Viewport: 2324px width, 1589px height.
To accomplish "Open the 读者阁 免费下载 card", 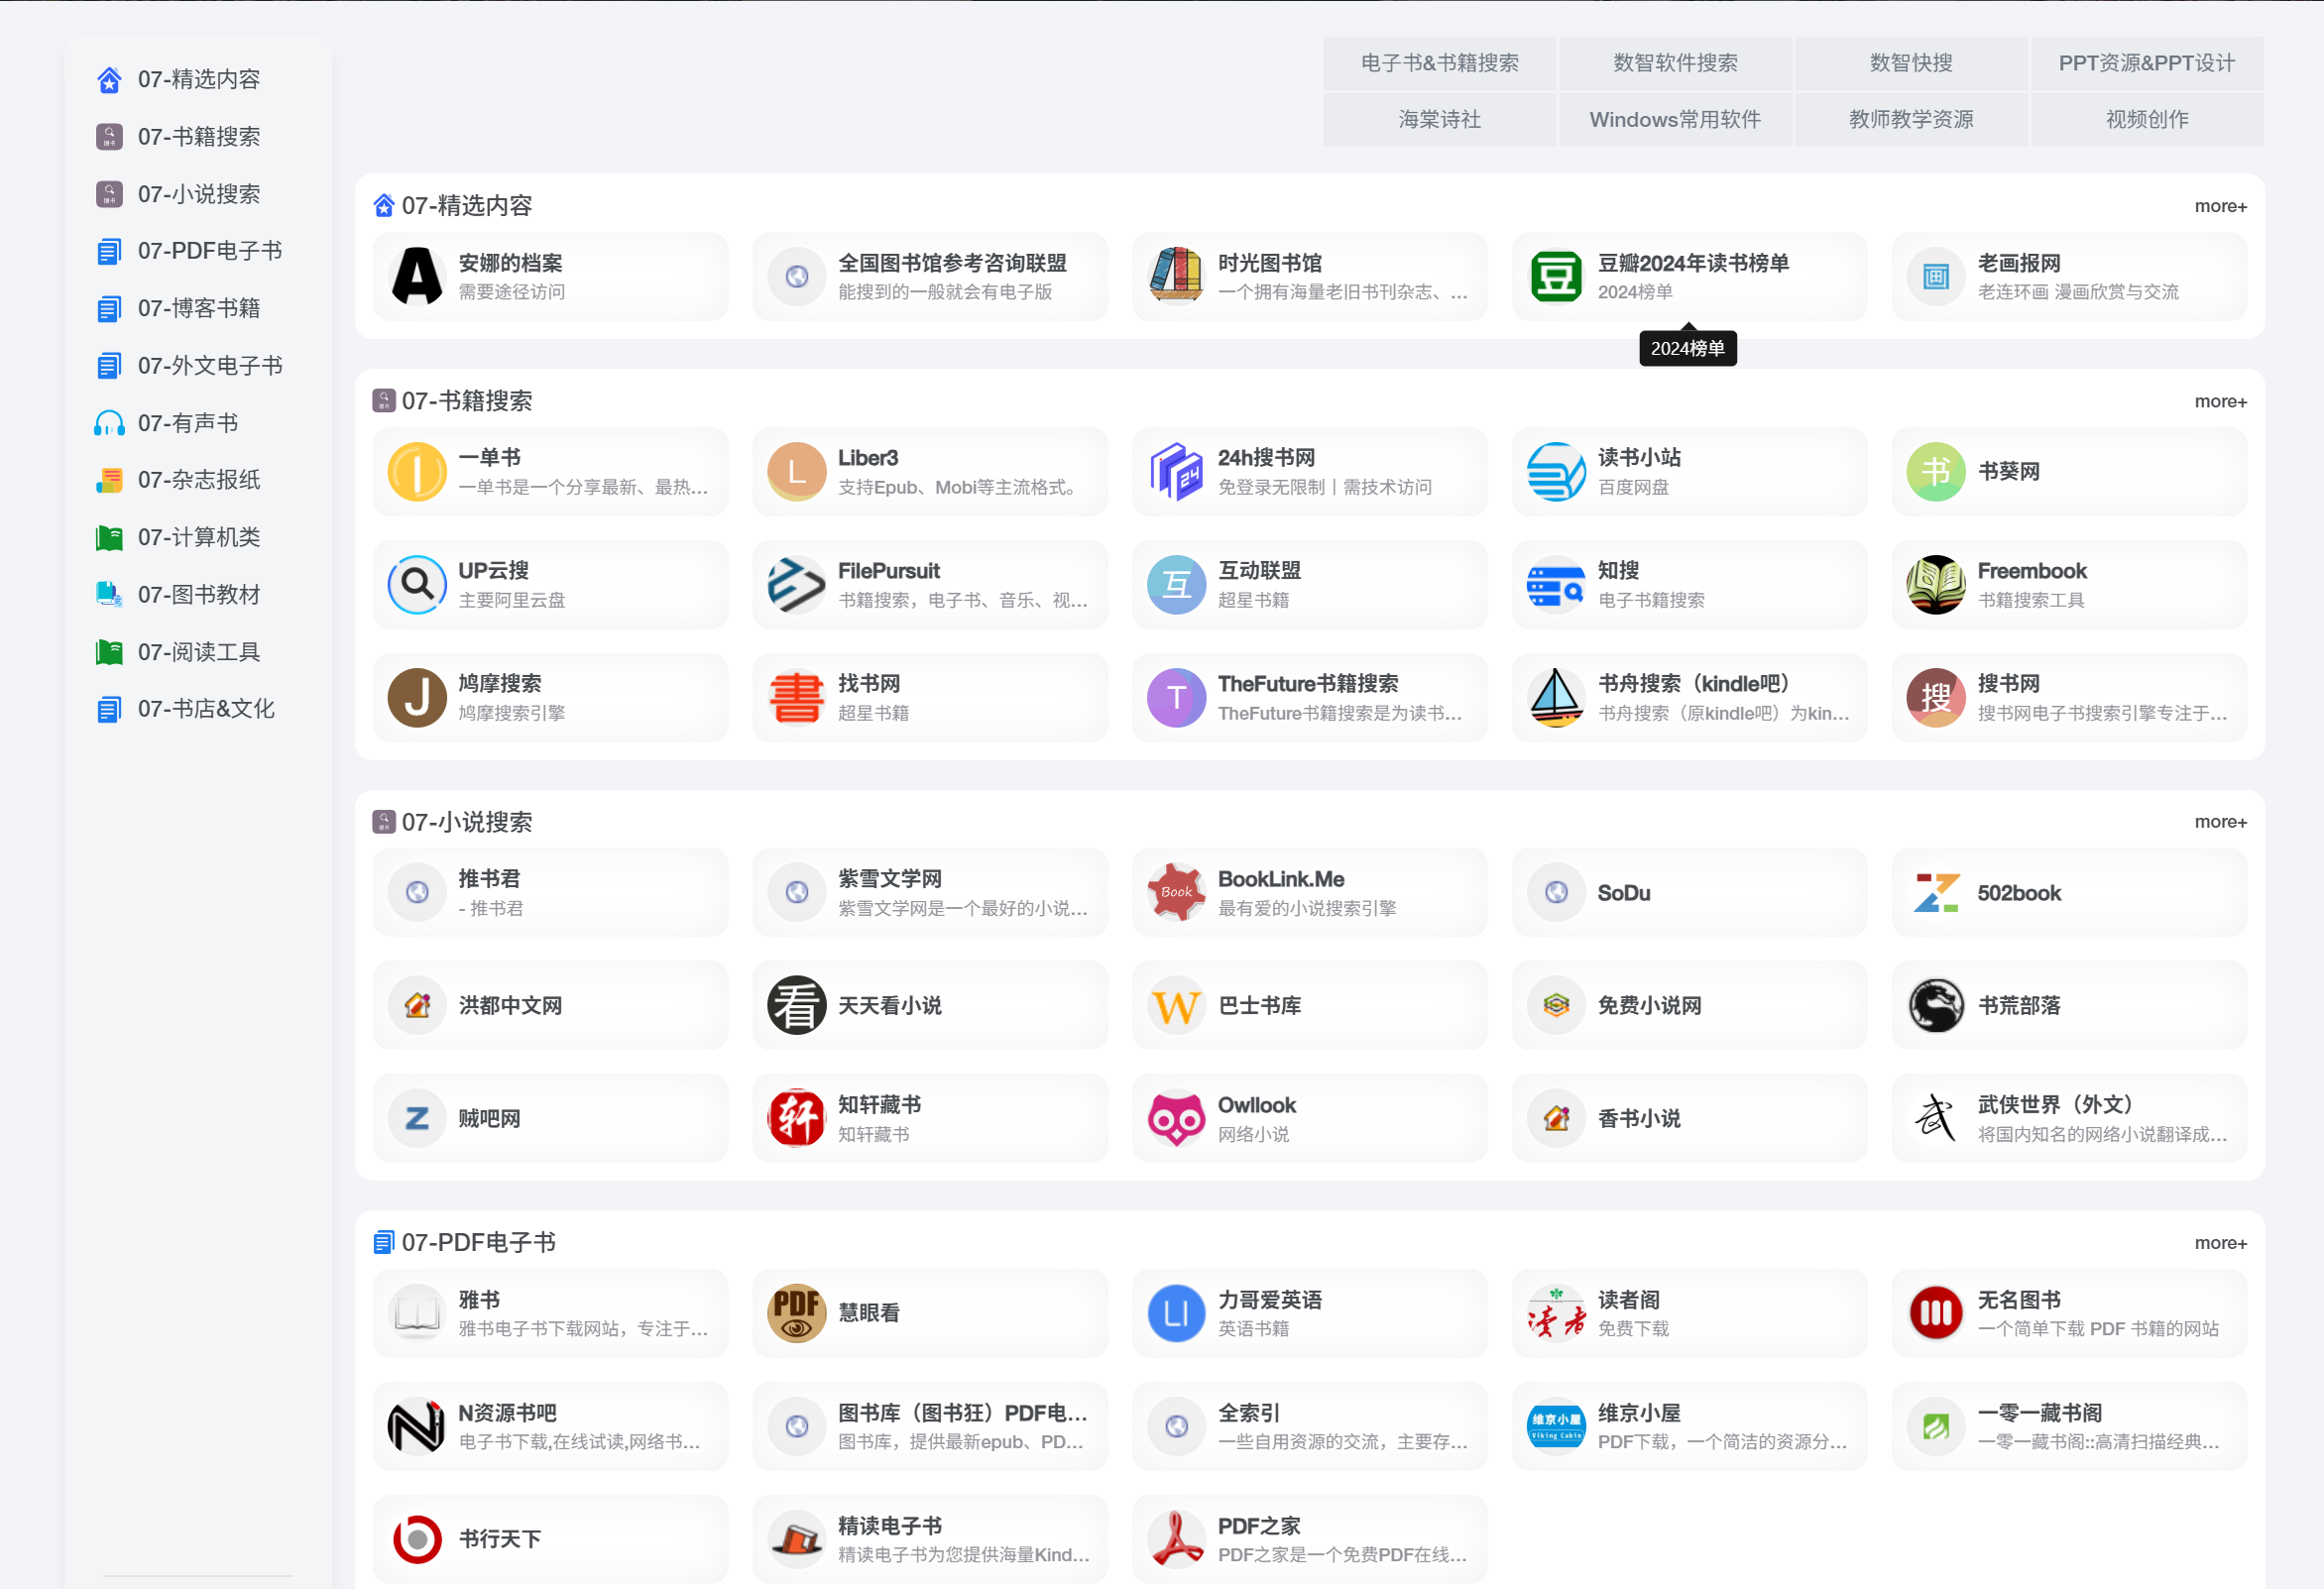I will click(1689, 1314).
